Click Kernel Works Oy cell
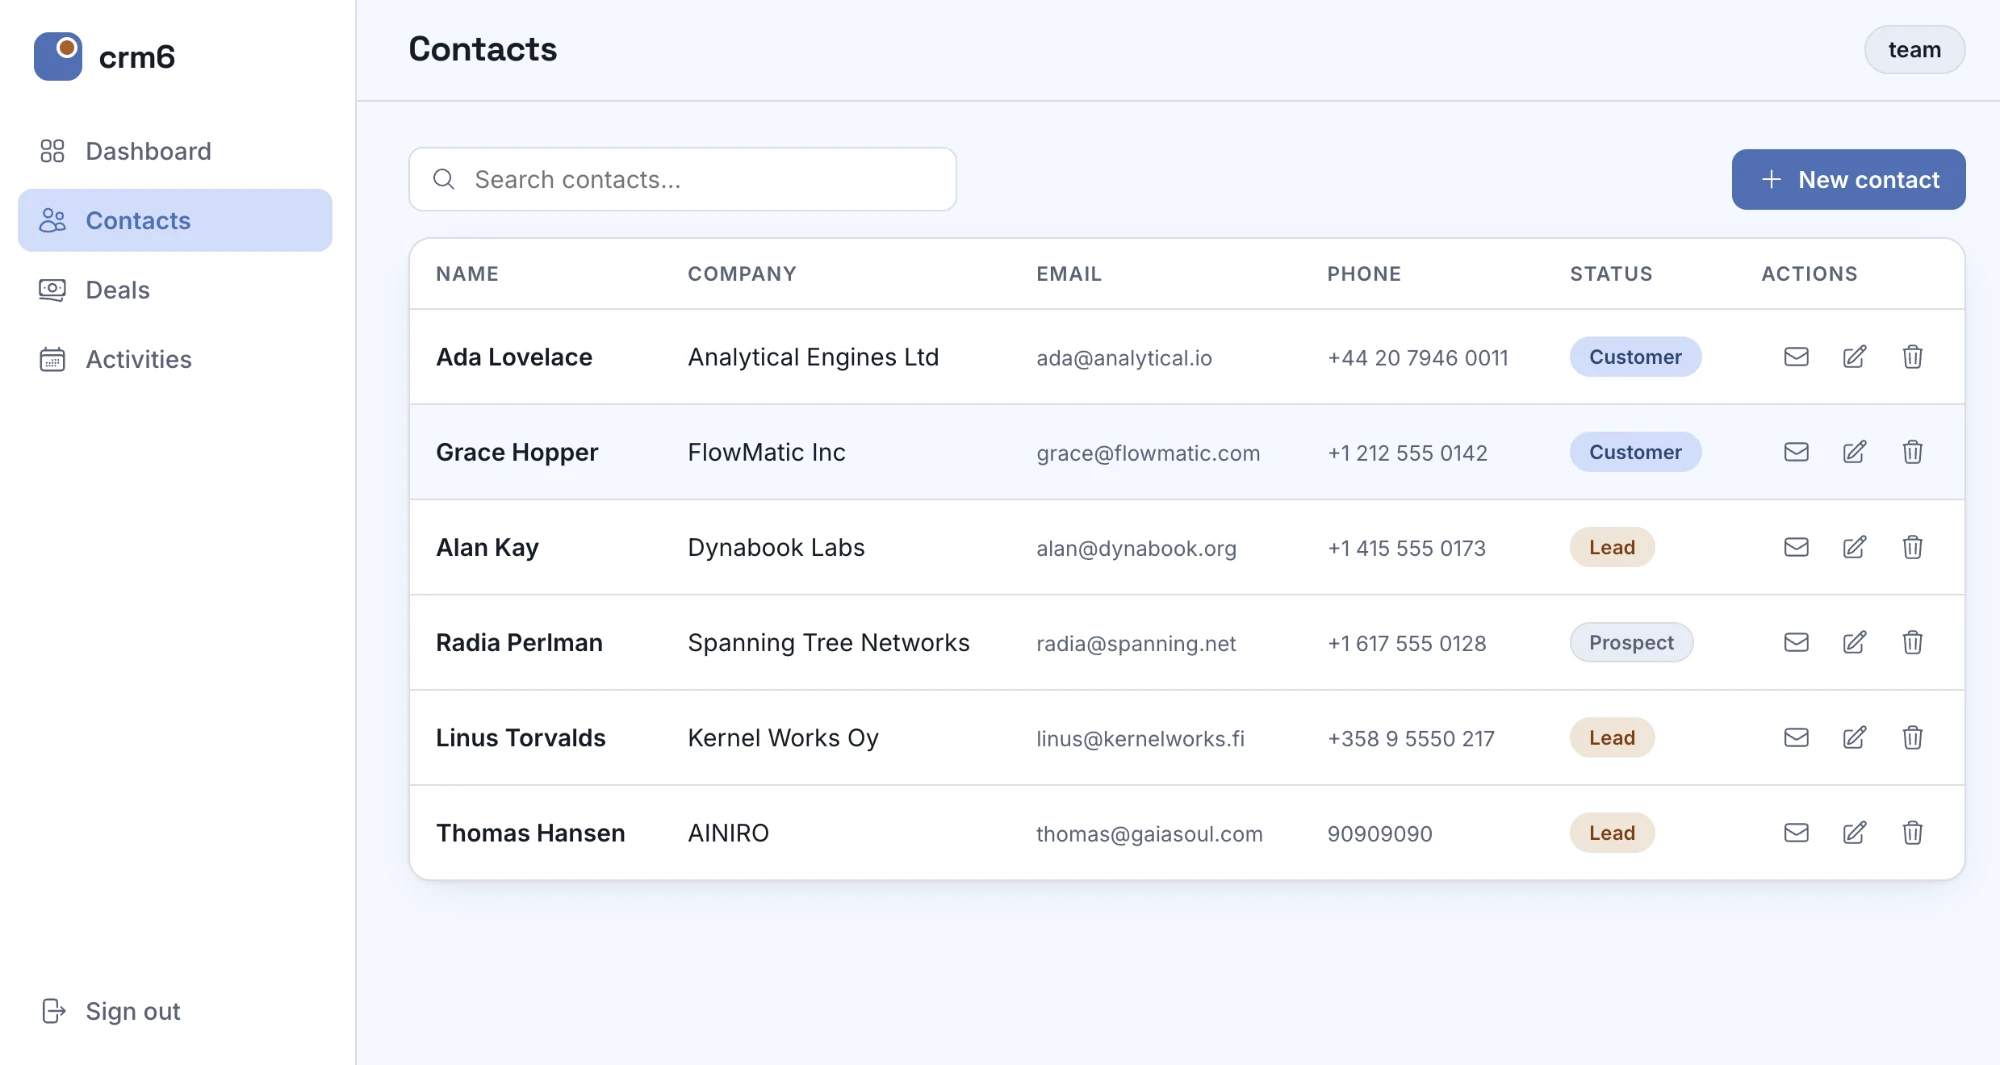 pyautogui.click(x=783, y=737)
